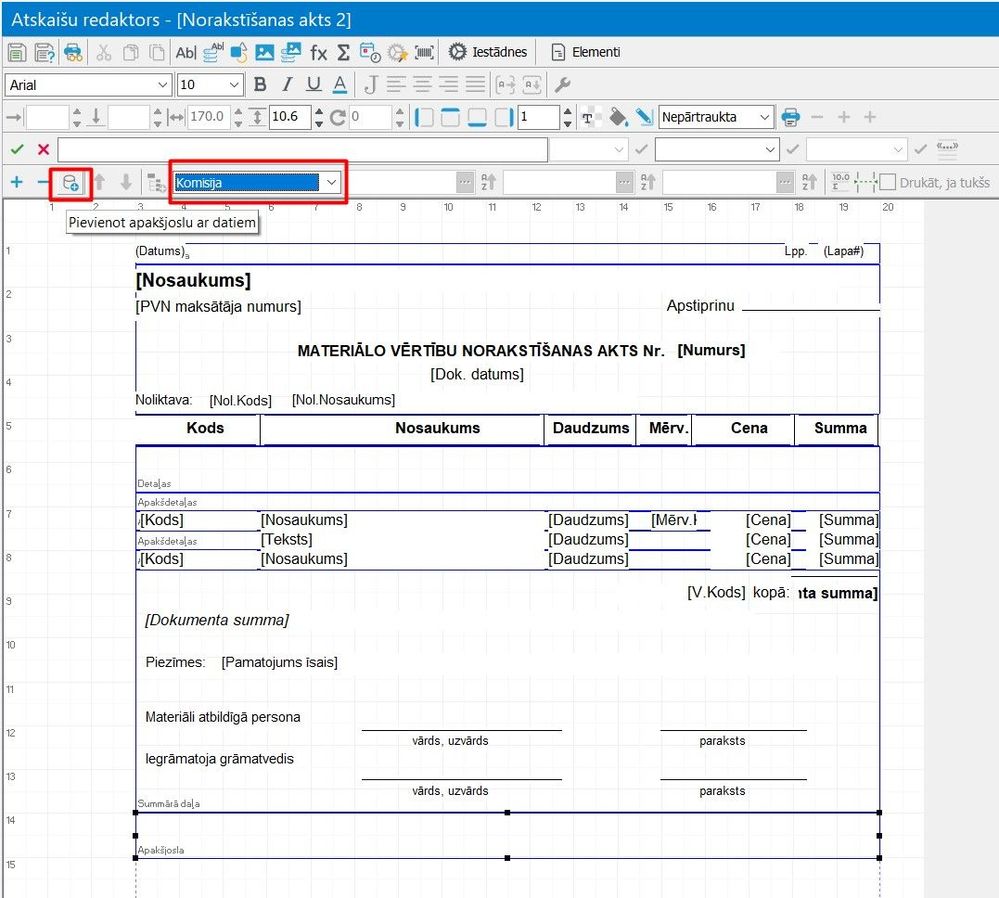Insert a sum (Σ) element
The image size is (999, 898).
pos(343,52)
